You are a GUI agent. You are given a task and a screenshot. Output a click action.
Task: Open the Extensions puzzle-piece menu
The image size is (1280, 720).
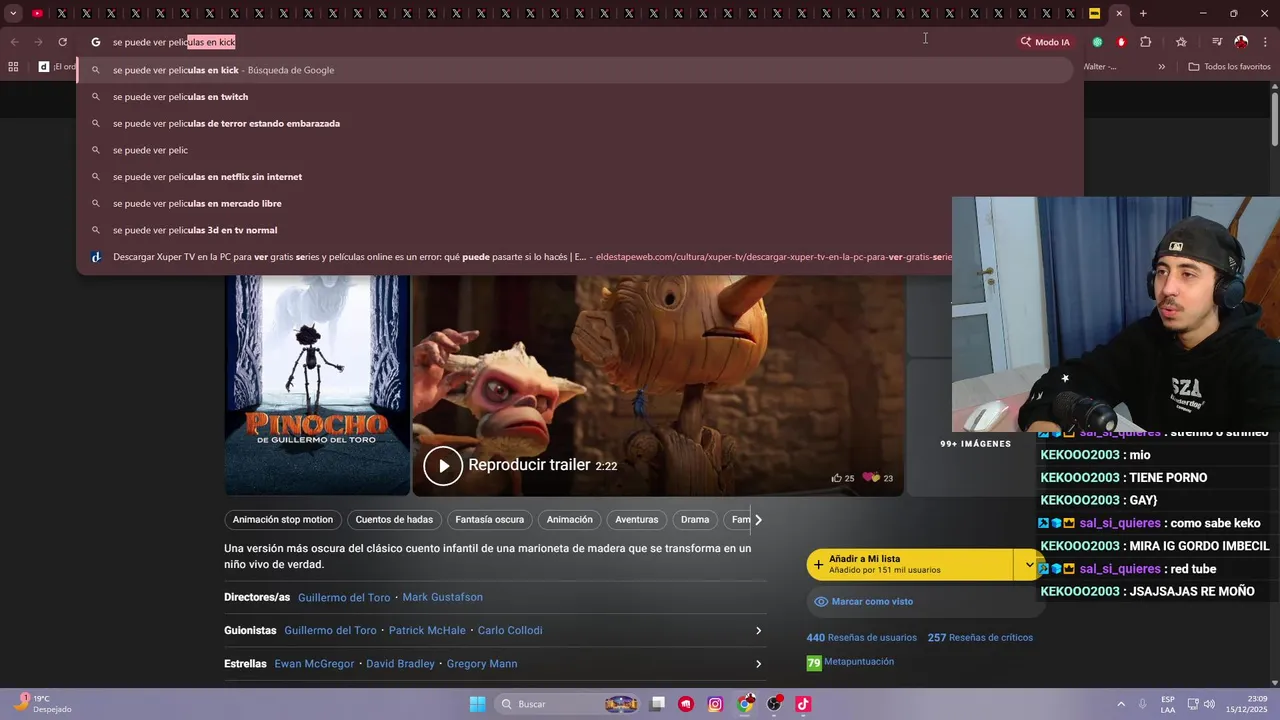click(1146, 42)
